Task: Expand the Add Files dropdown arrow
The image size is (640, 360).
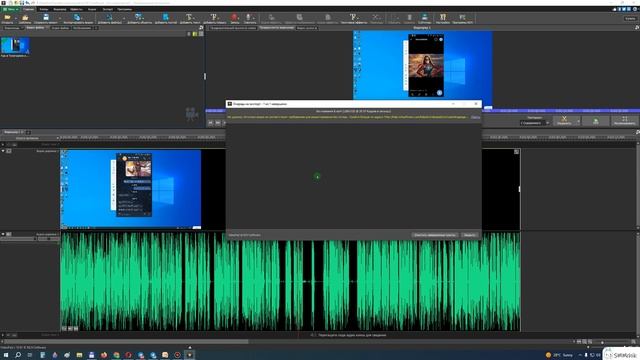Action: tap(124, 18)
